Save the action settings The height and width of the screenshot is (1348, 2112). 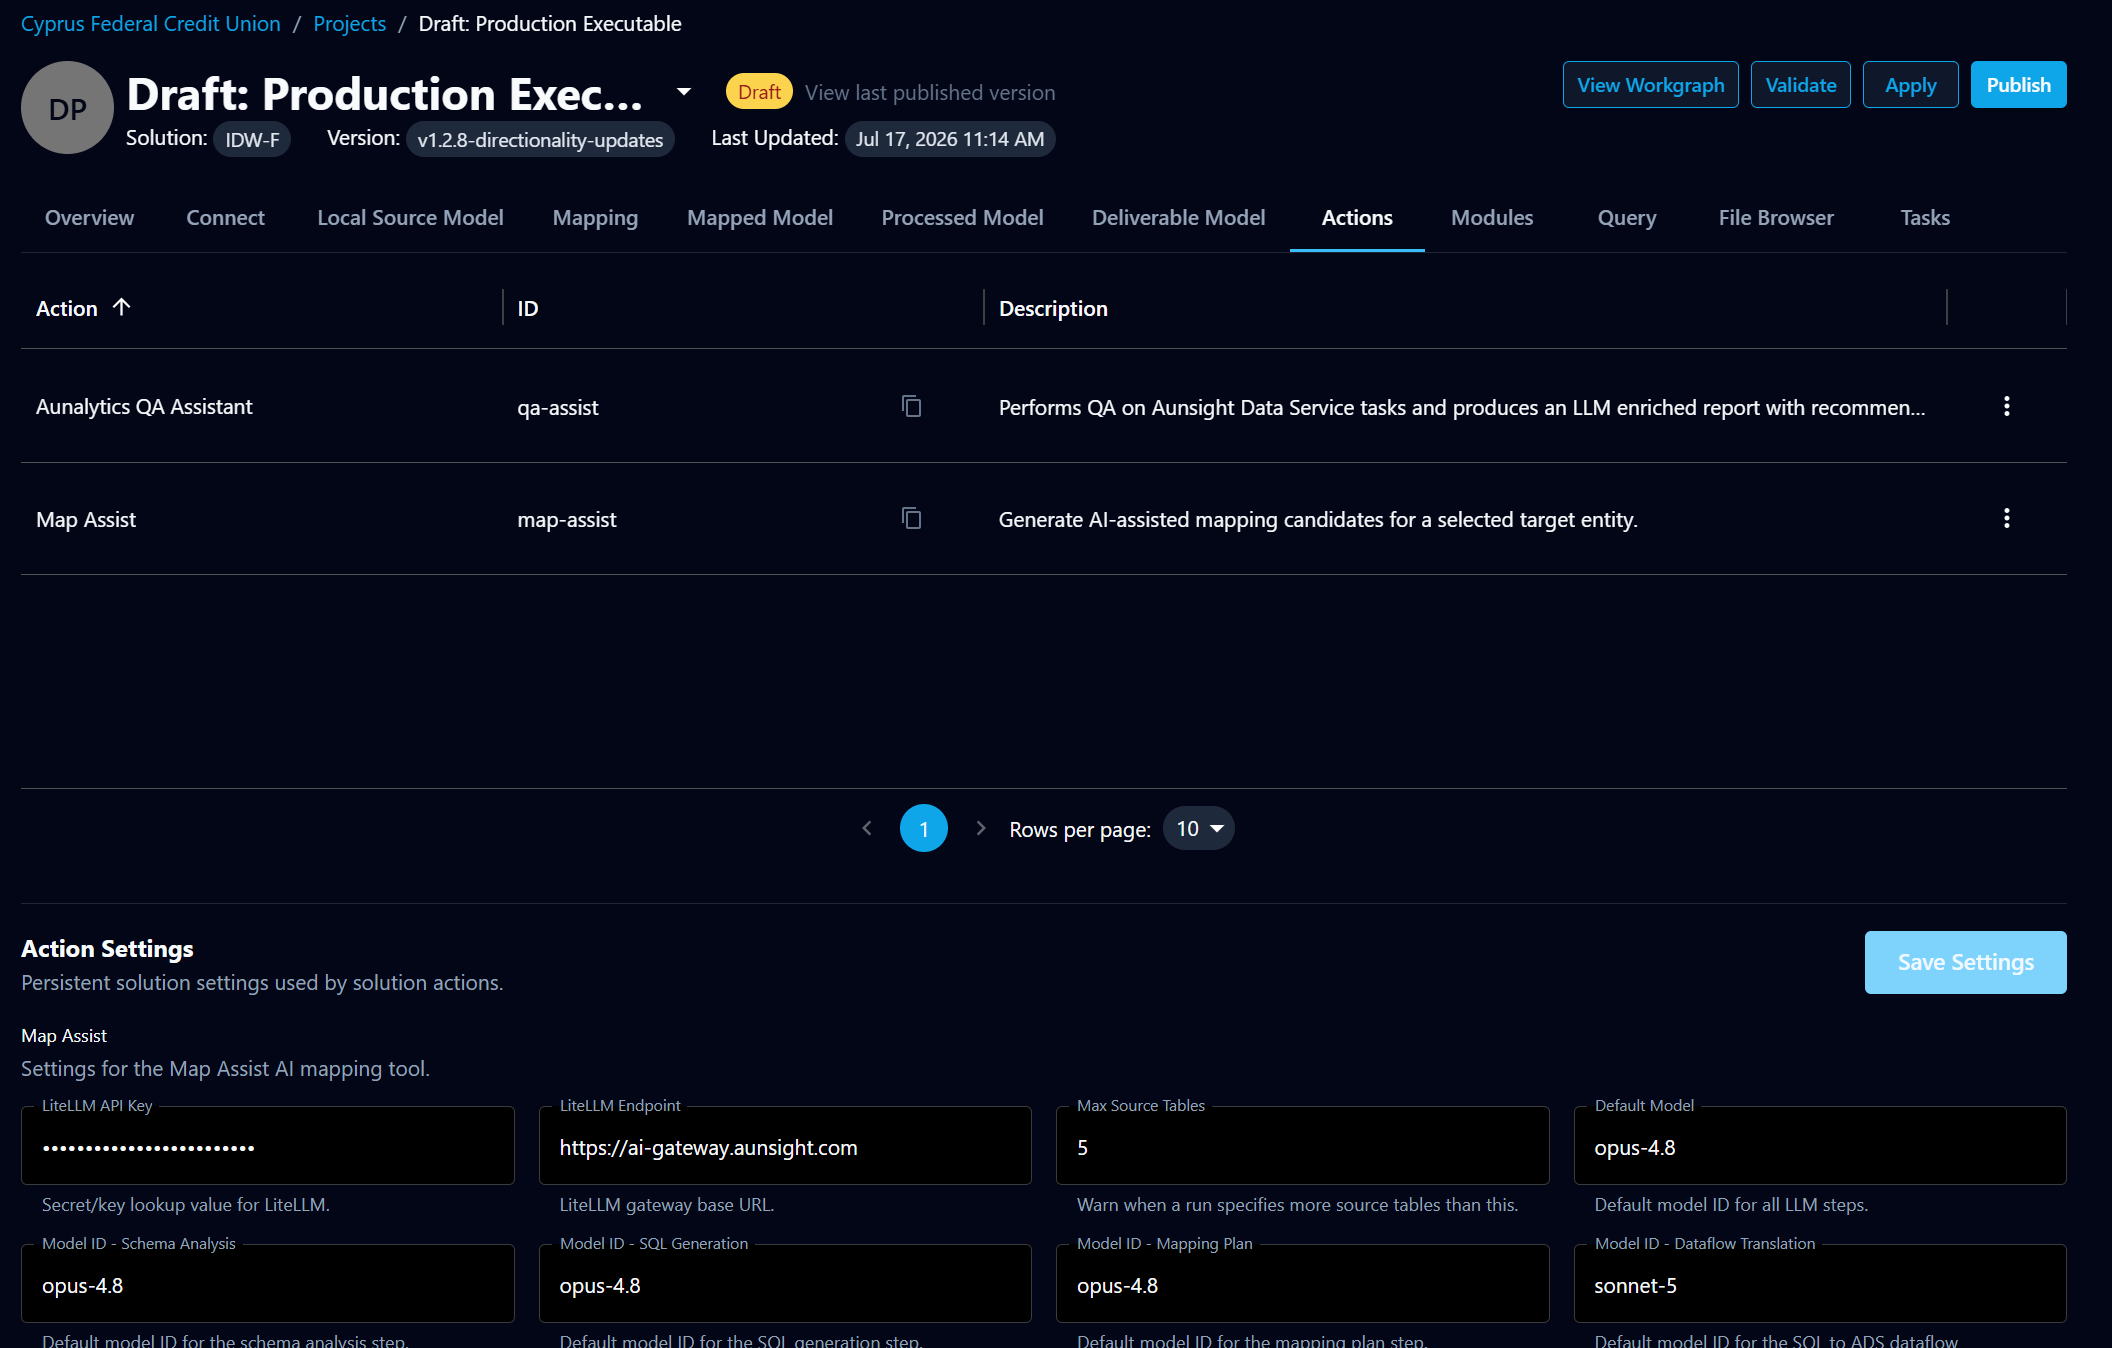1965,962
